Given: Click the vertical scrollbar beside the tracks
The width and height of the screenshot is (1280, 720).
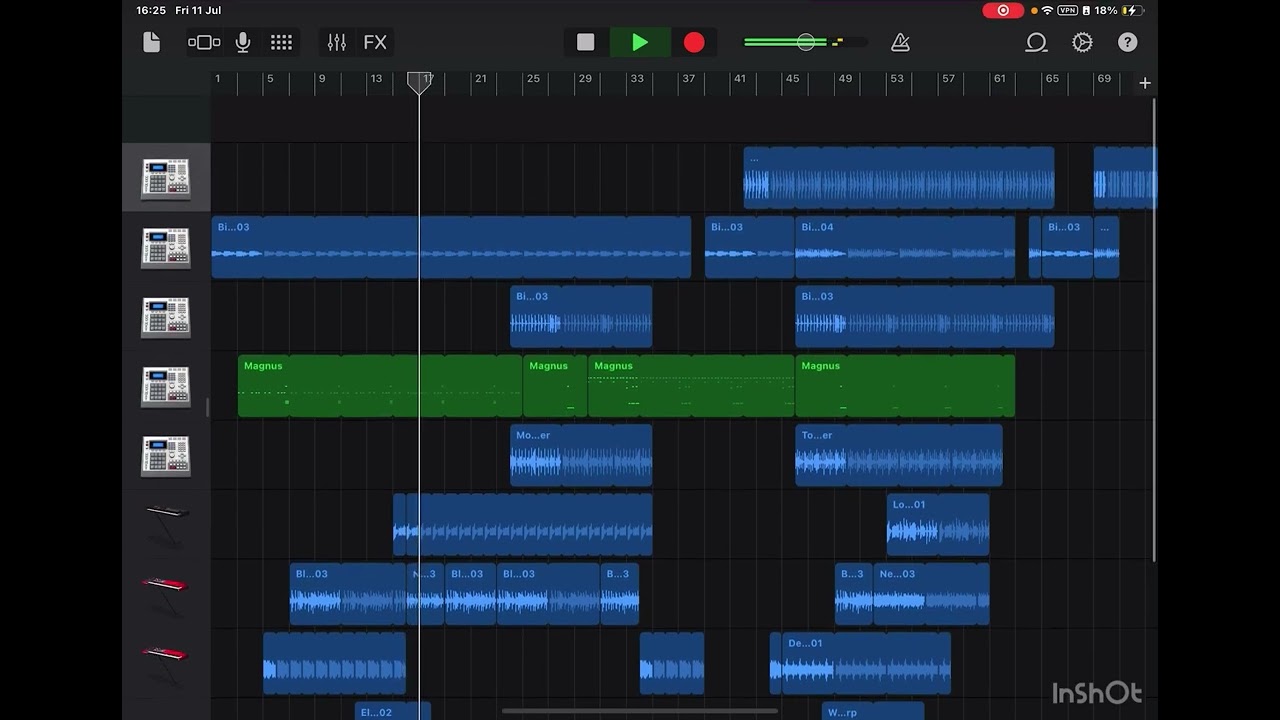Looking at the screenshot, I should click(x=1155, y=330).
